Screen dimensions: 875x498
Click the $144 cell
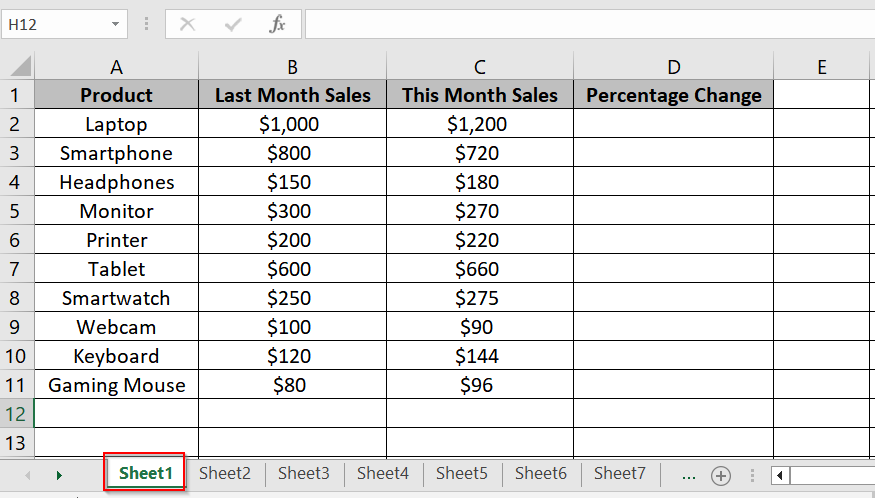click(480, 356)
